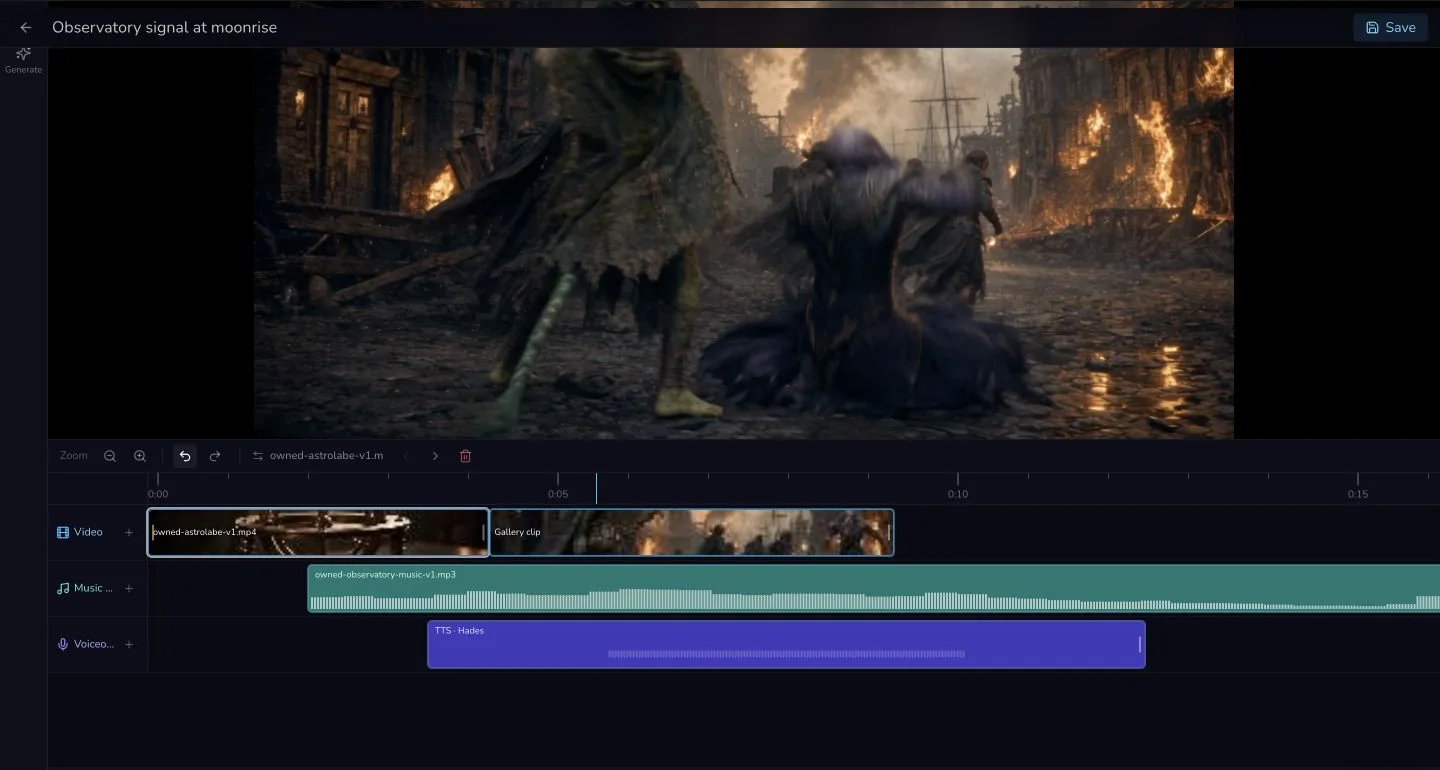Screen dimensions: 1440x770
Task: Click the 0:15 mark on the ruler
Action: click(x=1357, y=494)
